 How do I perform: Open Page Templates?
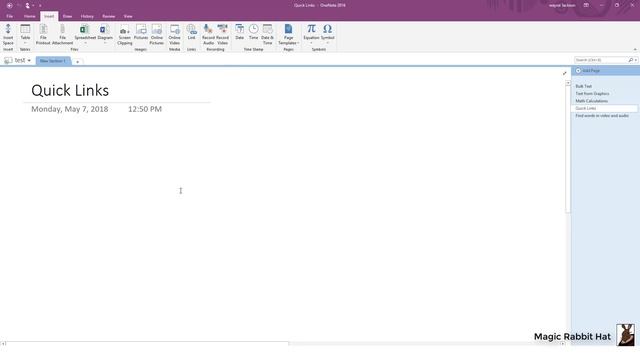[x=289, y=34]
